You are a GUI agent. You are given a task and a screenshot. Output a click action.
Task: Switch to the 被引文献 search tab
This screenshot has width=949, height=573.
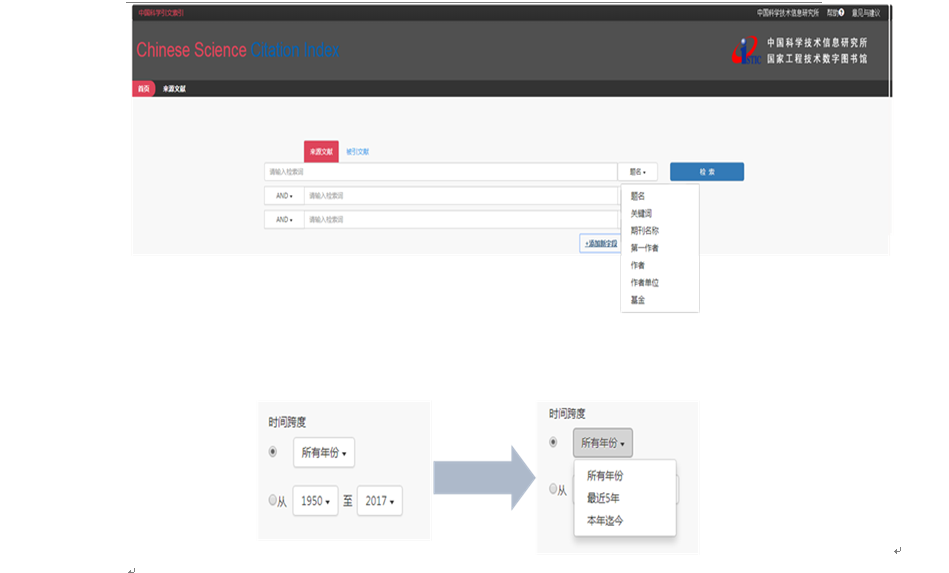(x=358, y=152)
